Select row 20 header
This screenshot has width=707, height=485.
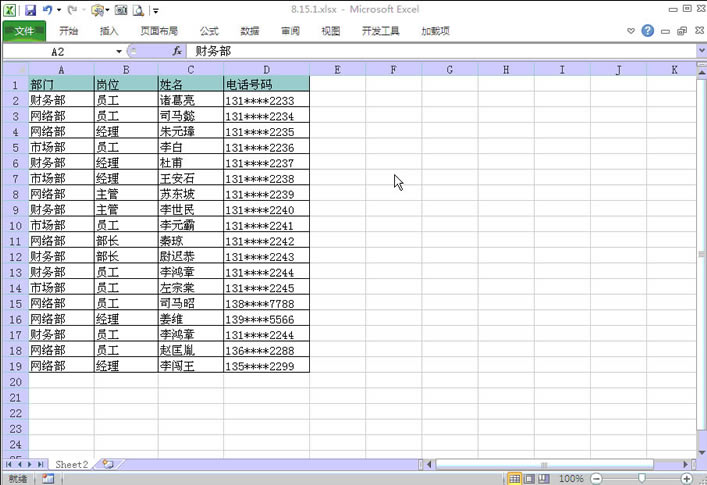tap(16, 382)
